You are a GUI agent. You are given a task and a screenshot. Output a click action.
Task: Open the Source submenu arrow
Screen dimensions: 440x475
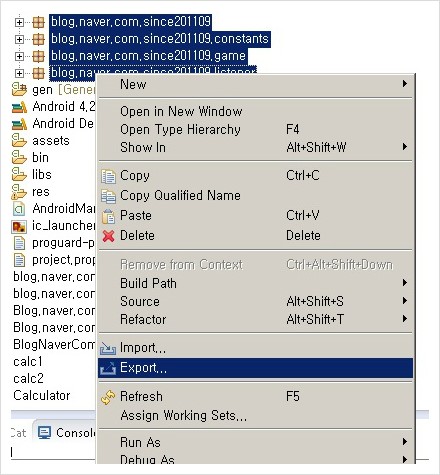tap(404, 301)
